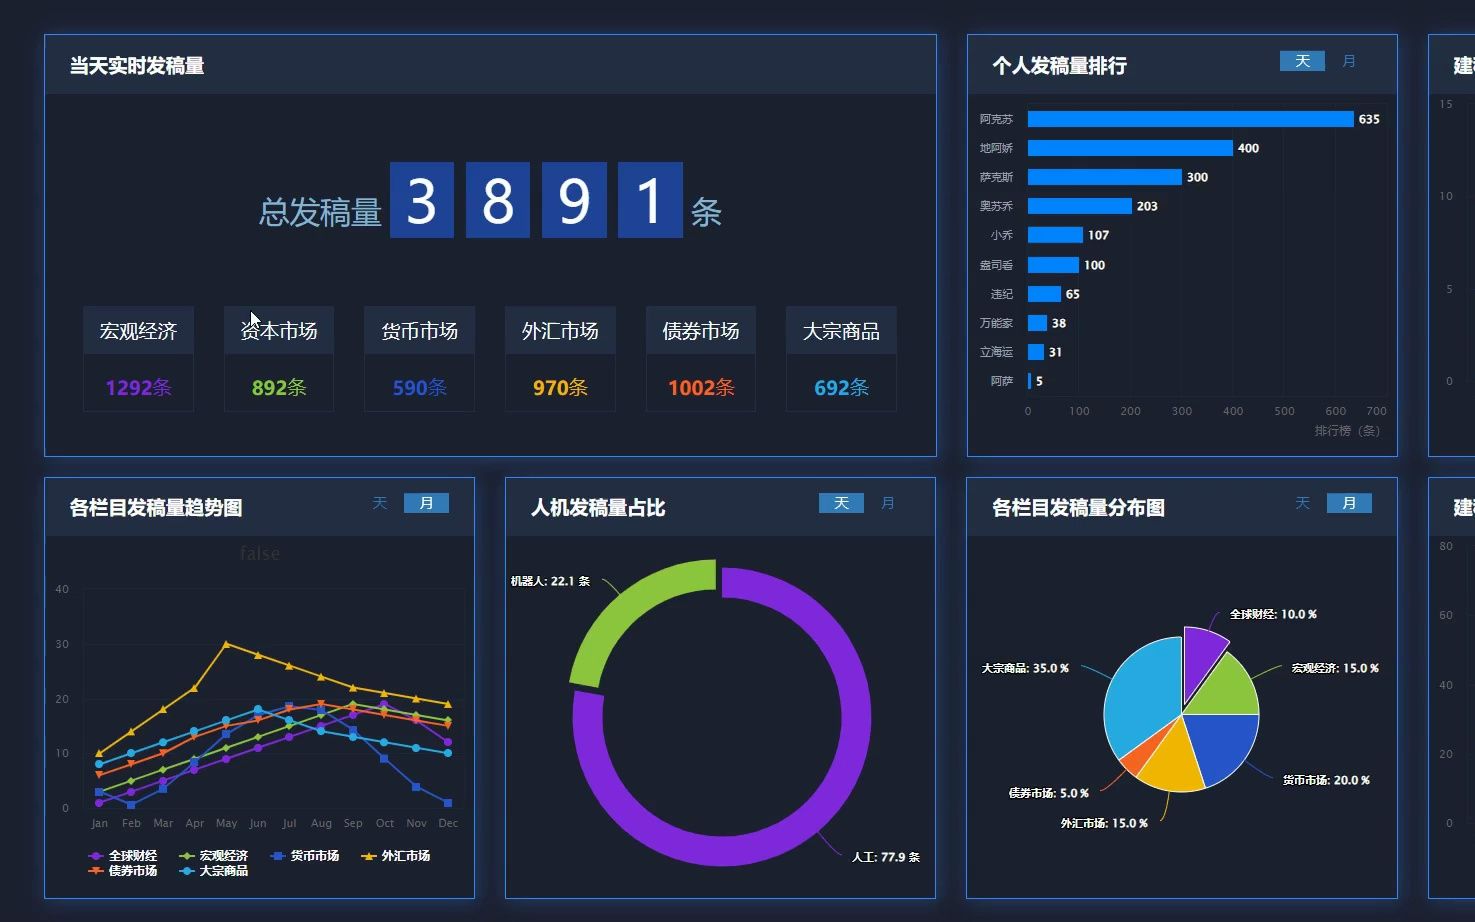
Task: Open the 宏观经济 1292条 card
Action: tap(138, 359)
